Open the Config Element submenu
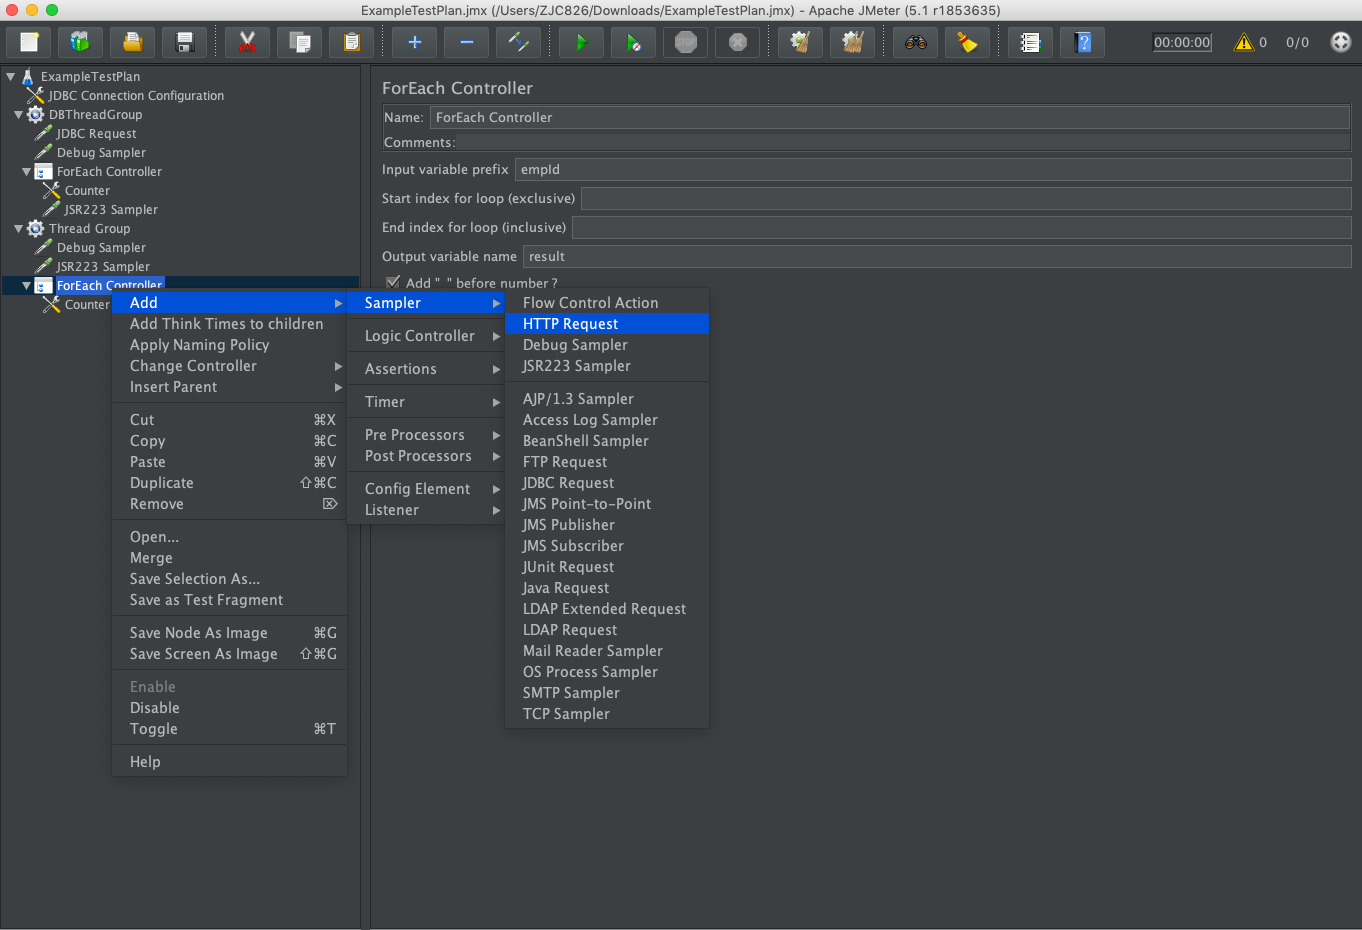 [x=426, y=489]
